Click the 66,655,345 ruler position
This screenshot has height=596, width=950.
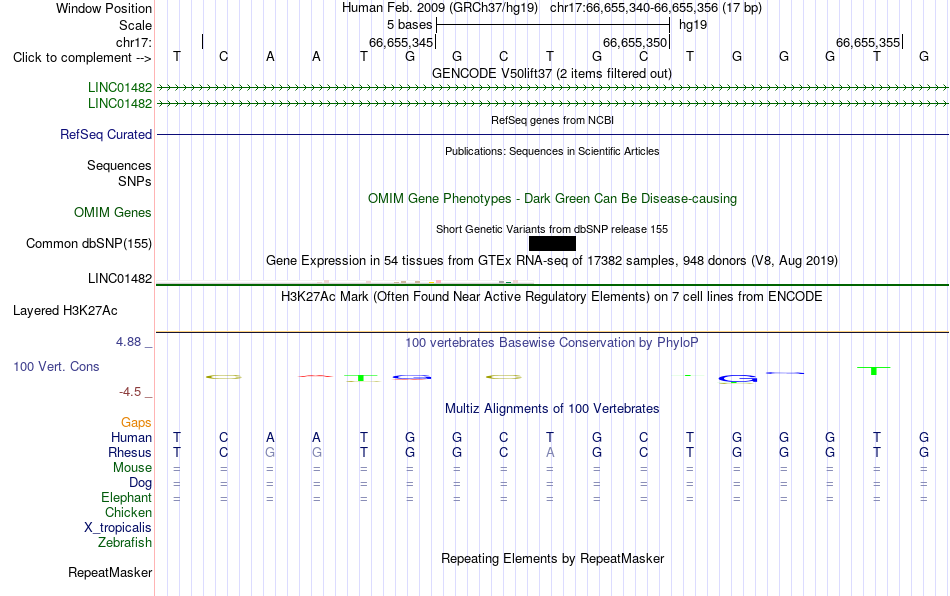pyautogui.click(x=400, y=42)
